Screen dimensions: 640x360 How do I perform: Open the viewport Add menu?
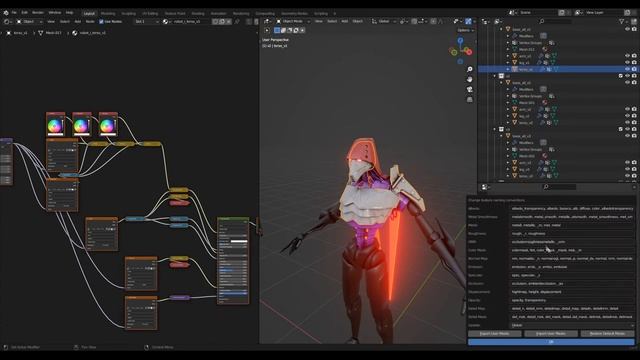pos(344,21)
